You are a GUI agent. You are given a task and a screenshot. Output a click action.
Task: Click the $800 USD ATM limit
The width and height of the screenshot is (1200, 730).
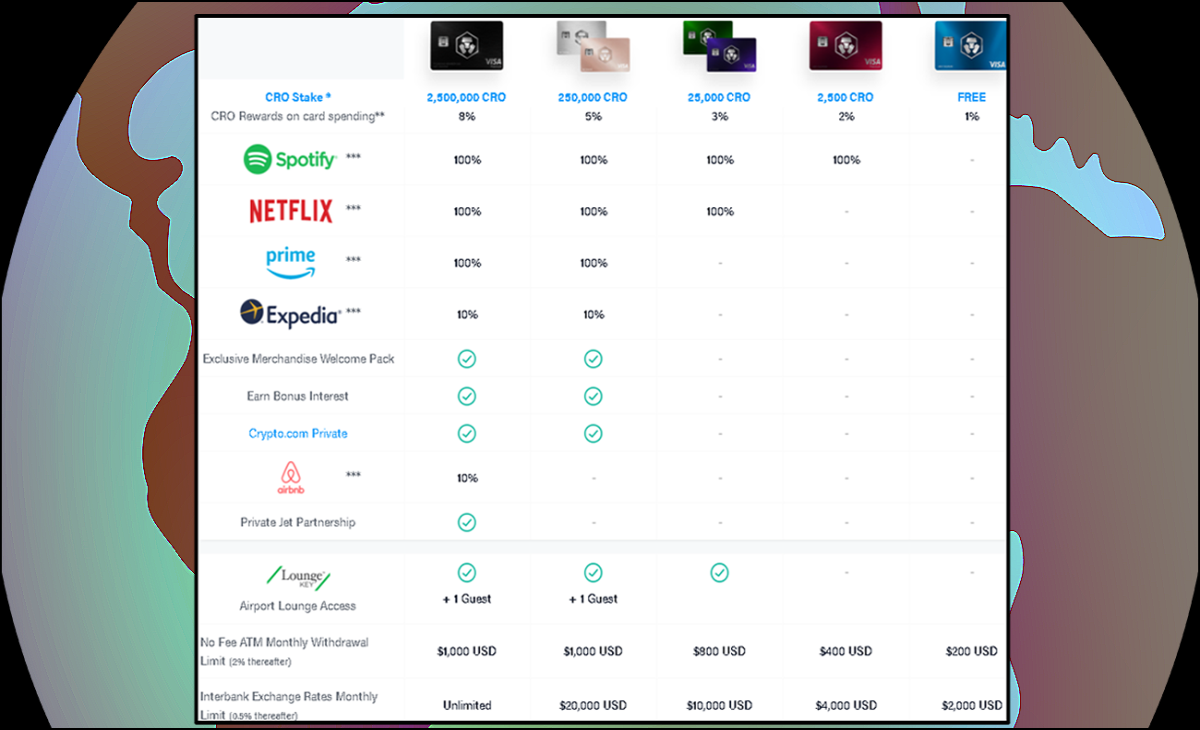click(x=719, y=651)
